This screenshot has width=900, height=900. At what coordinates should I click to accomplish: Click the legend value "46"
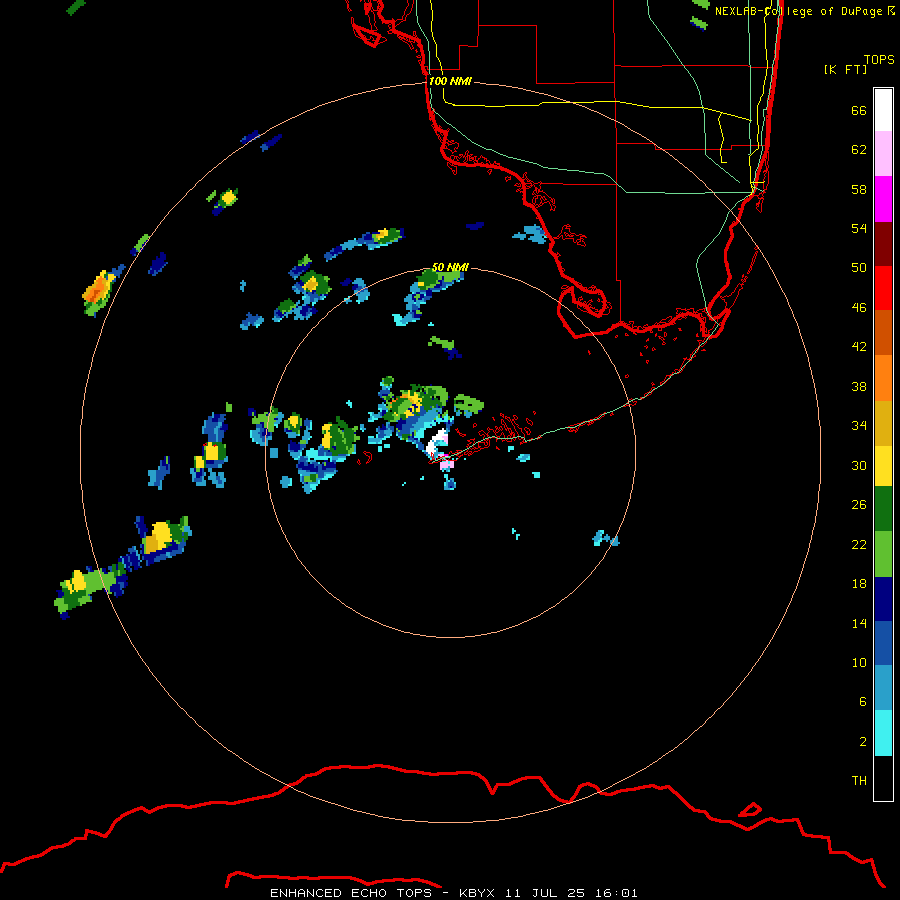click(859, 308)
